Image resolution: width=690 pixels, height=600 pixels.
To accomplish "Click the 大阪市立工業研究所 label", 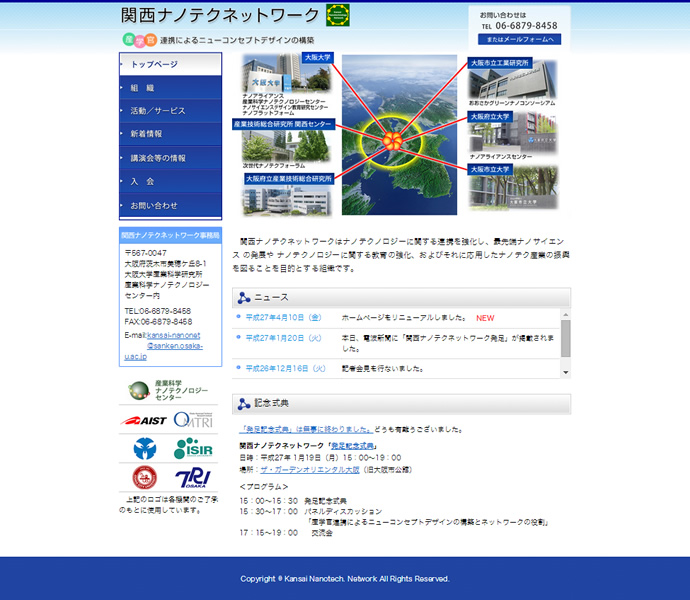I will click(x=500, y=63).
